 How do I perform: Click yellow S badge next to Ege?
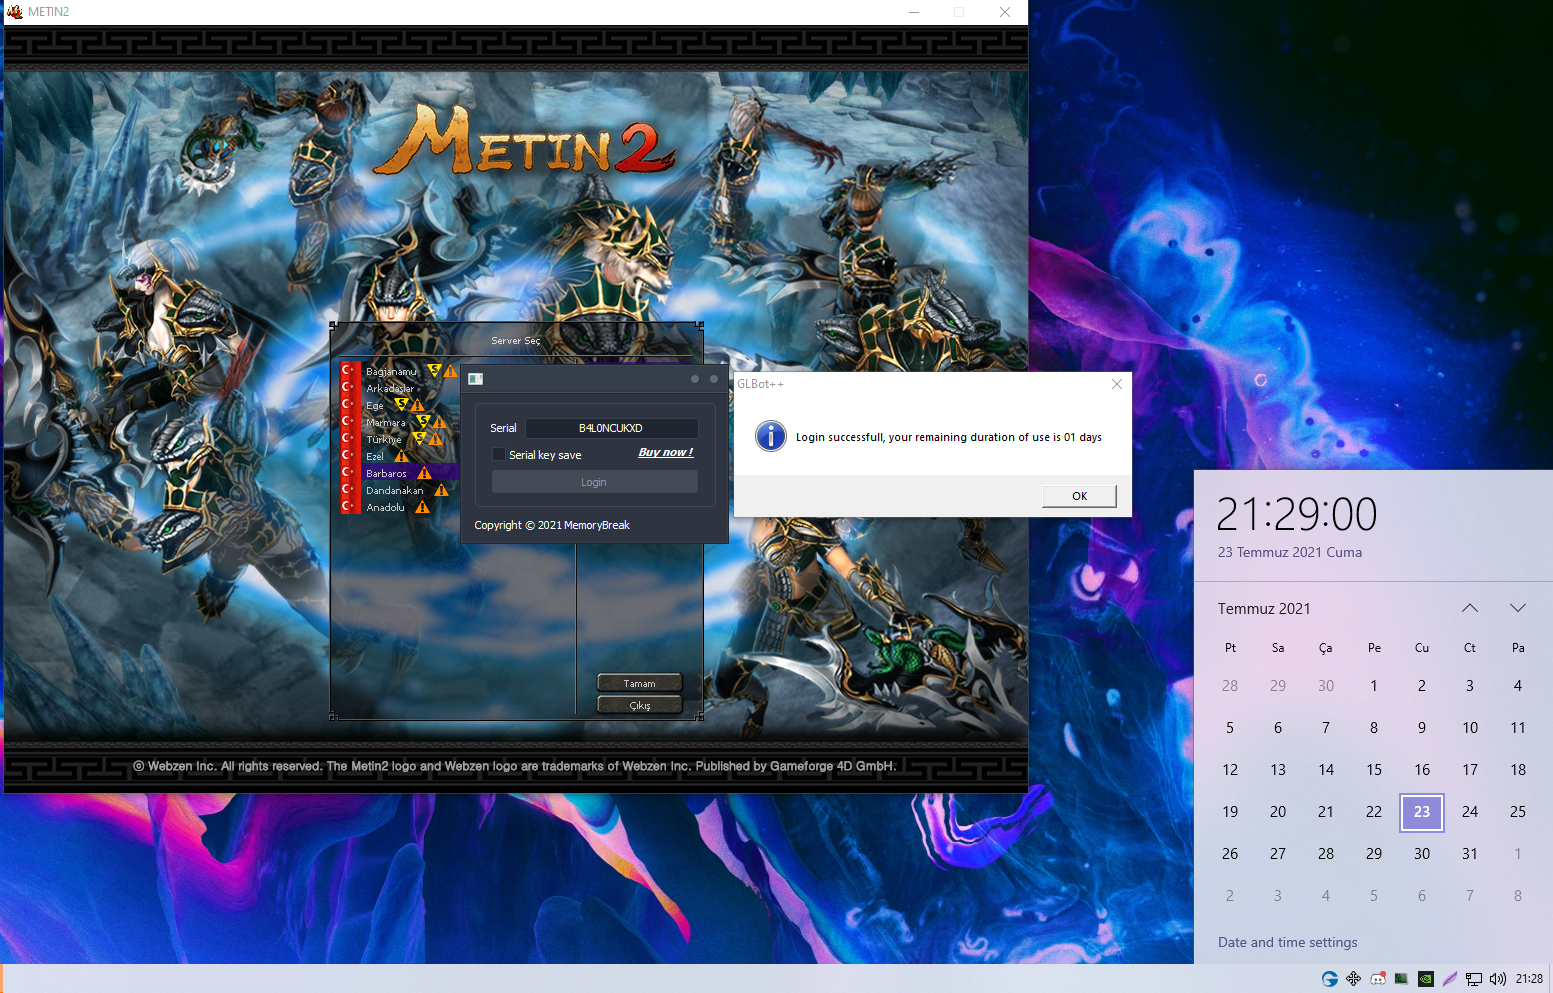(x=401, y=404)
